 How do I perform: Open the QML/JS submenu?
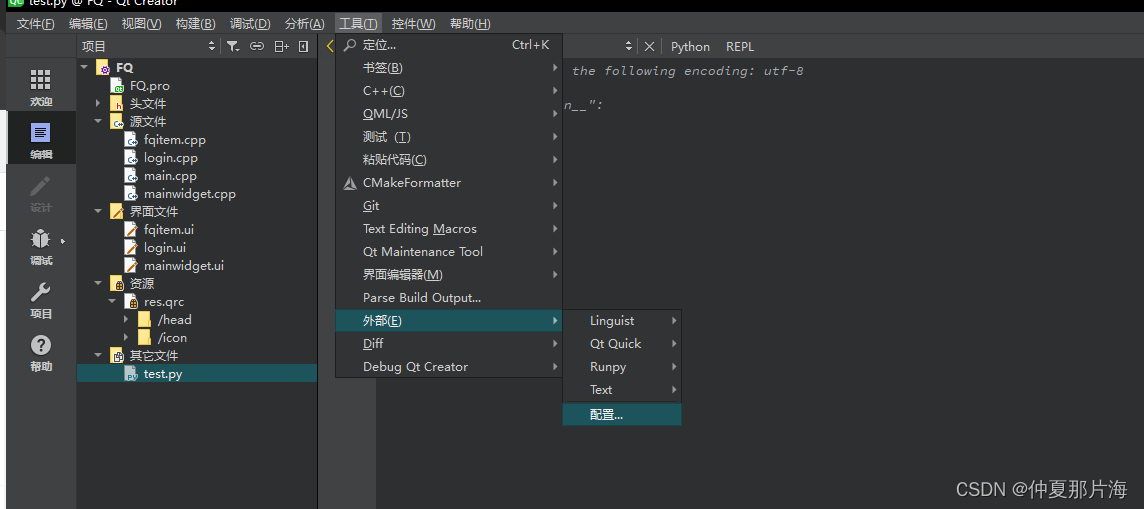(449, 114)
